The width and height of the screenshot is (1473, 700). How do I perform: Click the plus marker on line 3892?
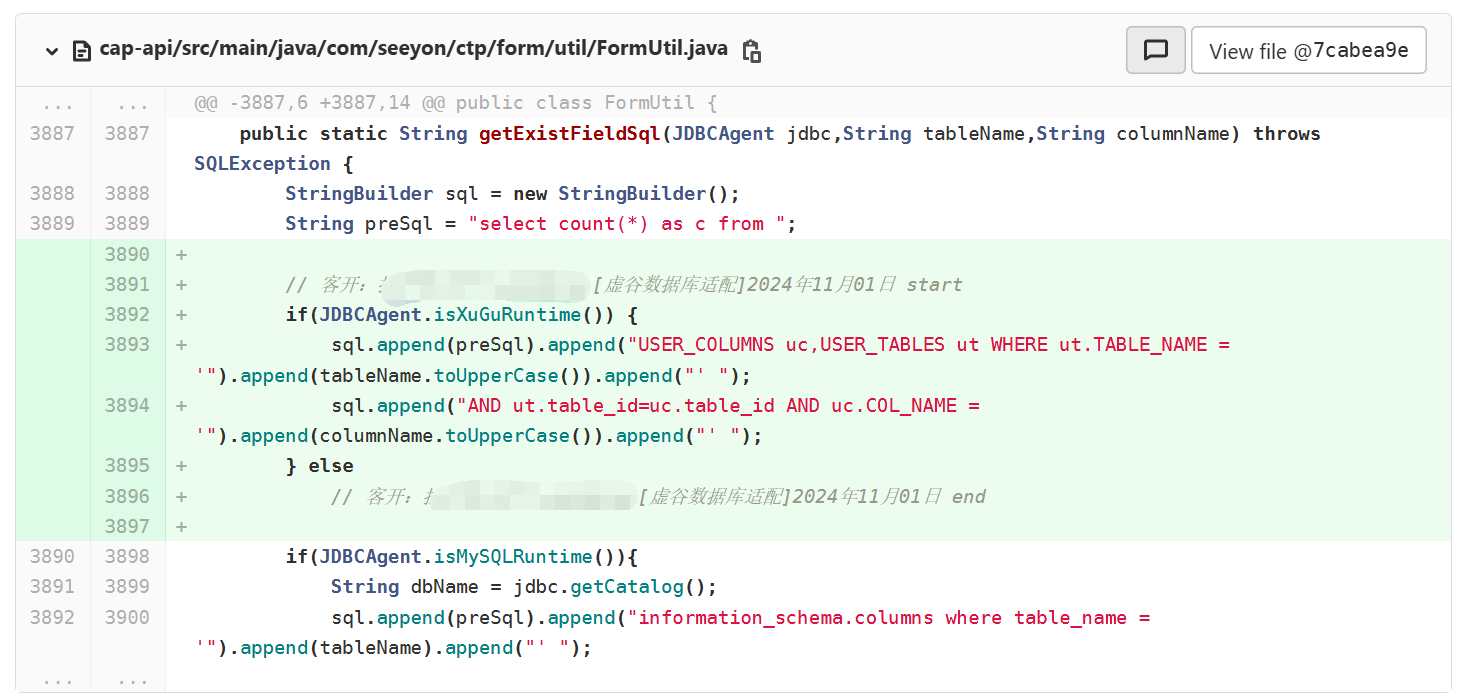pyautogui.click(x=181, y=314)
